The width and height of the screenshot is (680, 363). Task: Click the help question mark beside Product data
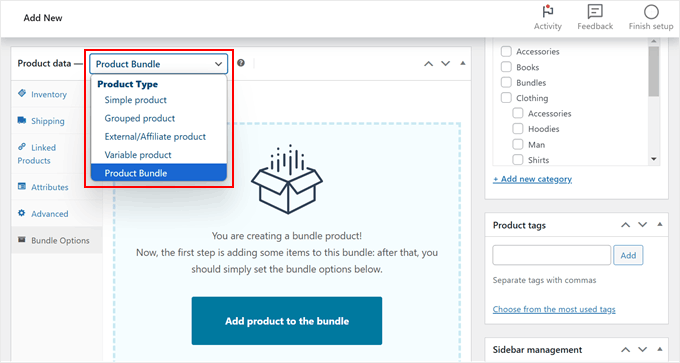tap(241, 63)
